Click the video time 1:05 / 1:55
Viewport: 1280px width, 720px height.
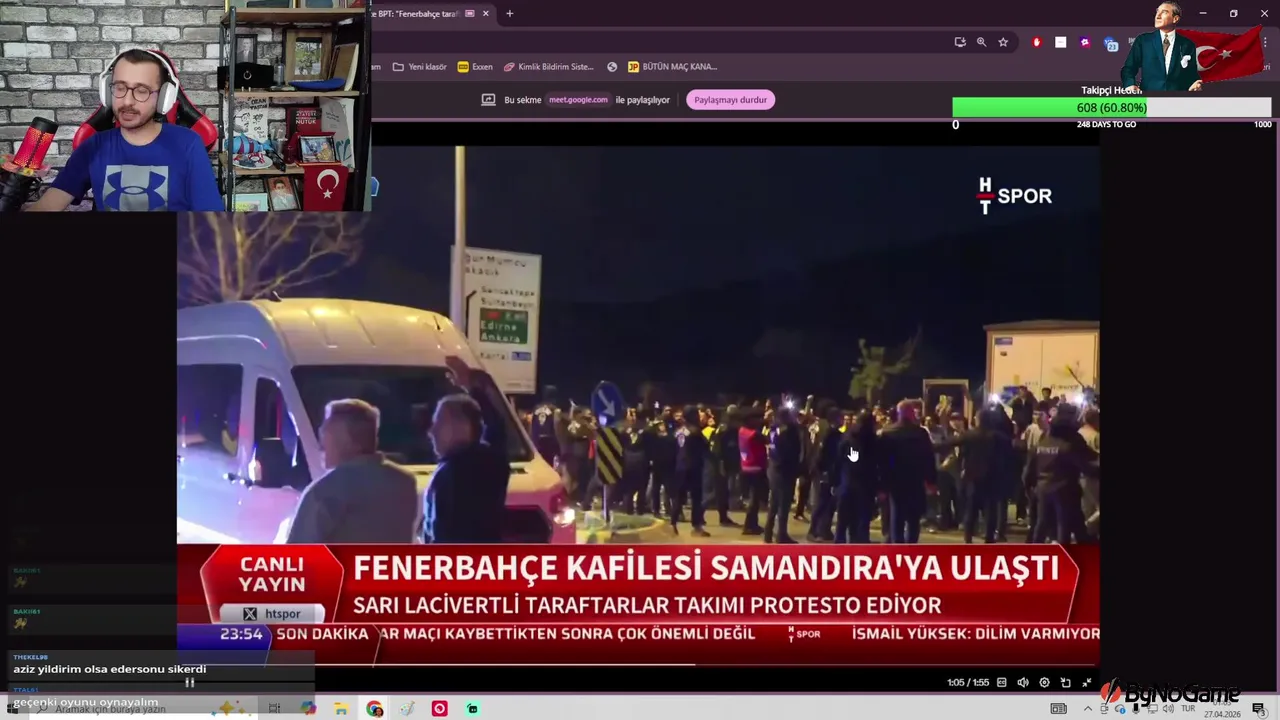tap(968, 683)
